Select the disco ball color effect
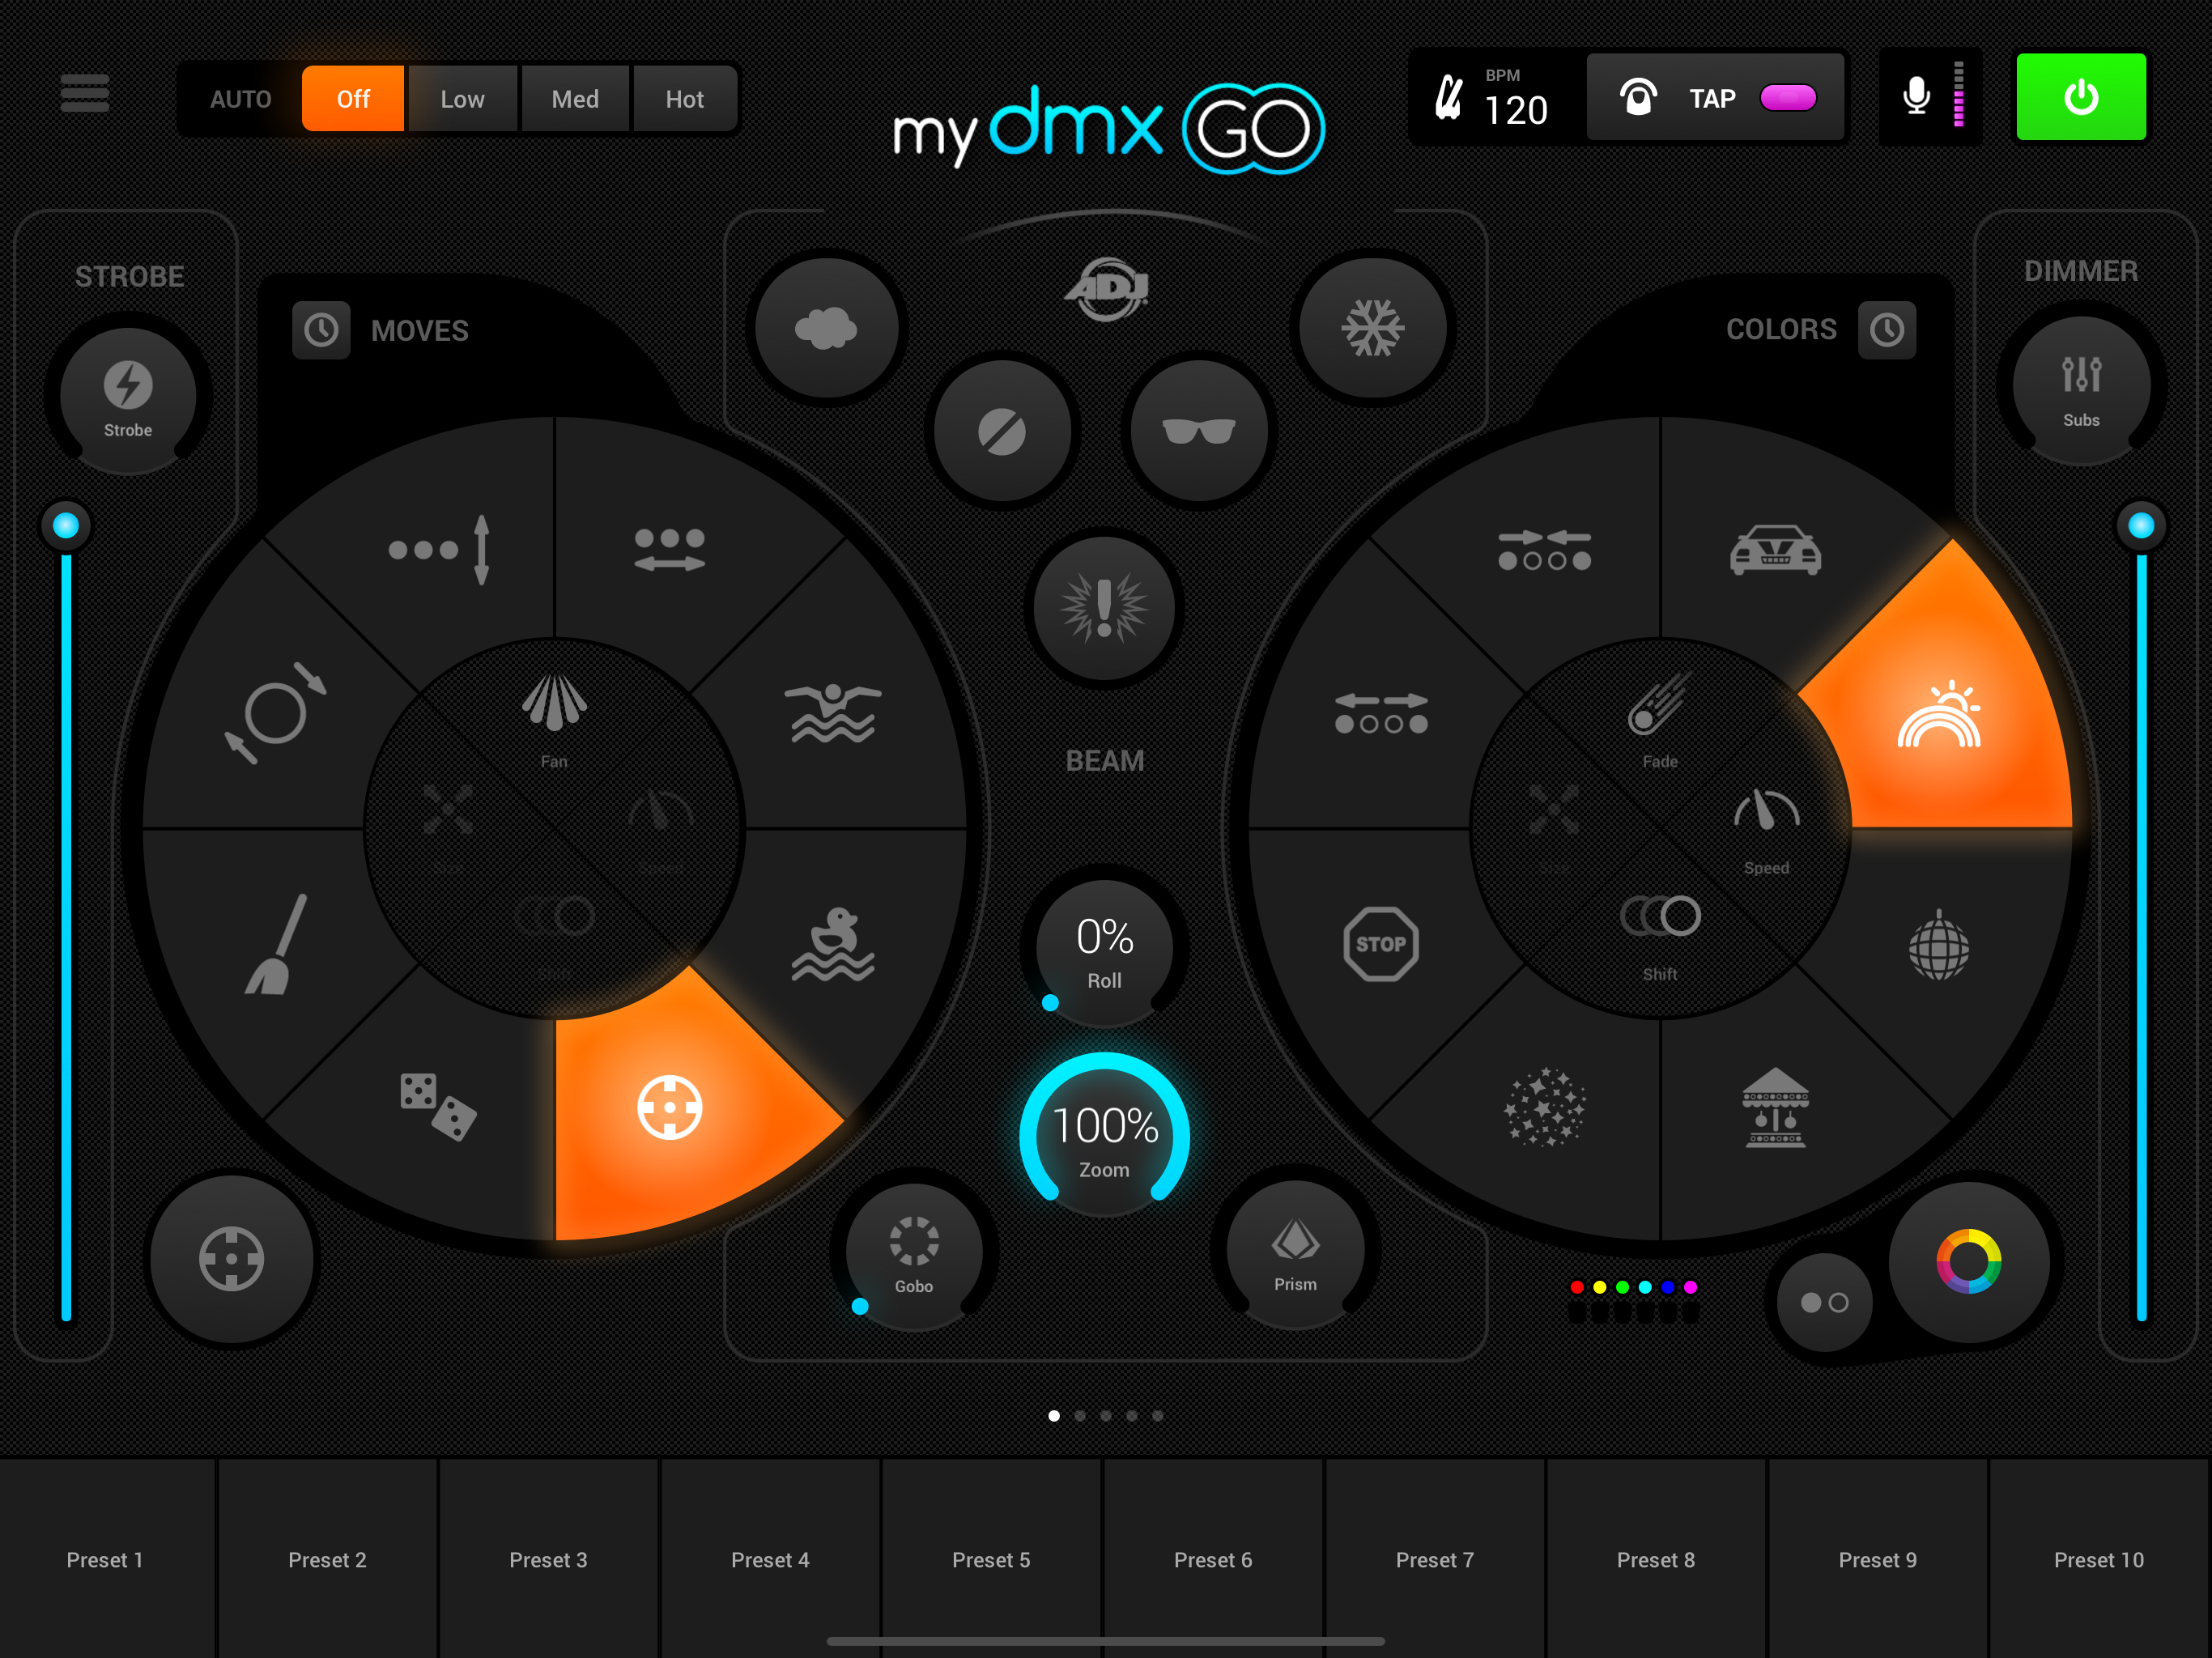This screenshot has height=1658, width=2212. point(1938,945)
